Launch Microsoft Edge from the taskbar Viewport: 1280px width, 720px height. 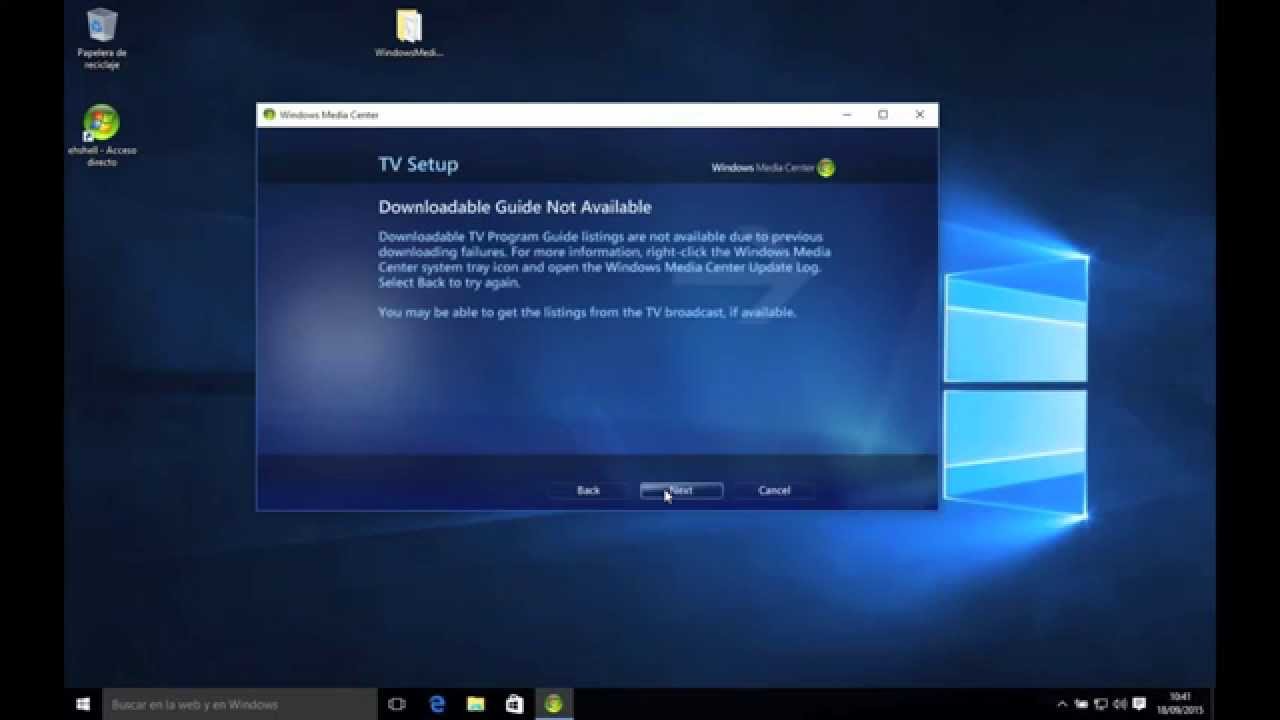[437, 704]
